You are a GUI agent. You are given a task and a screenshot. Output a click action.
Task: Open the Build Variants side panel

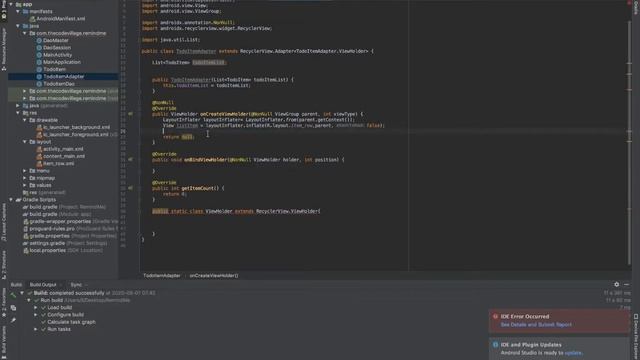click(4, 341)
